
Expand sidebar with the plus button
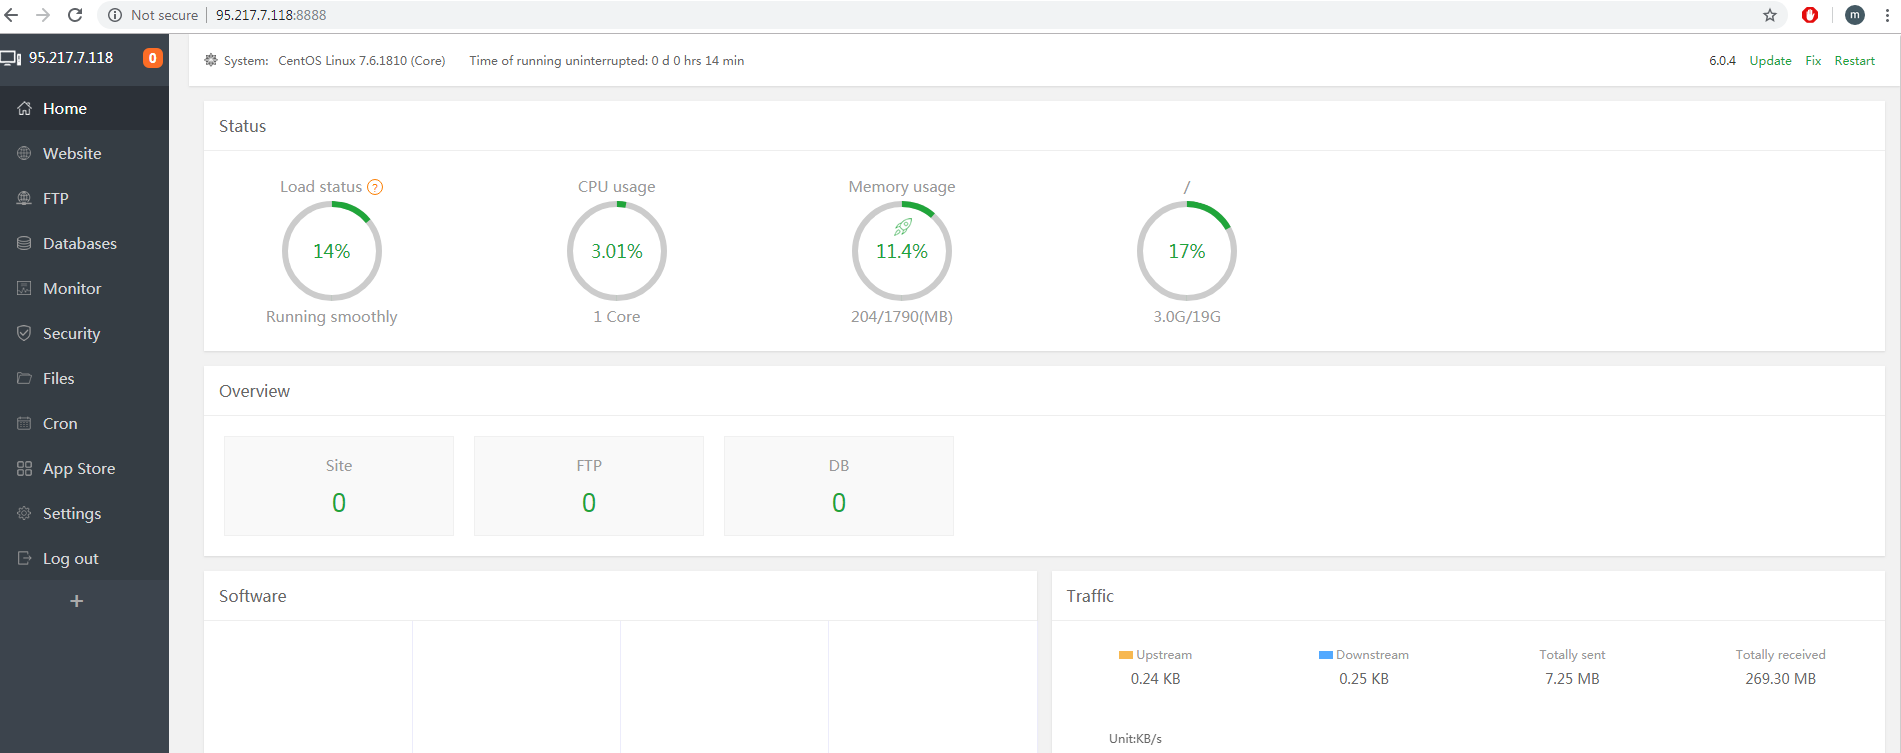(76, 601)
